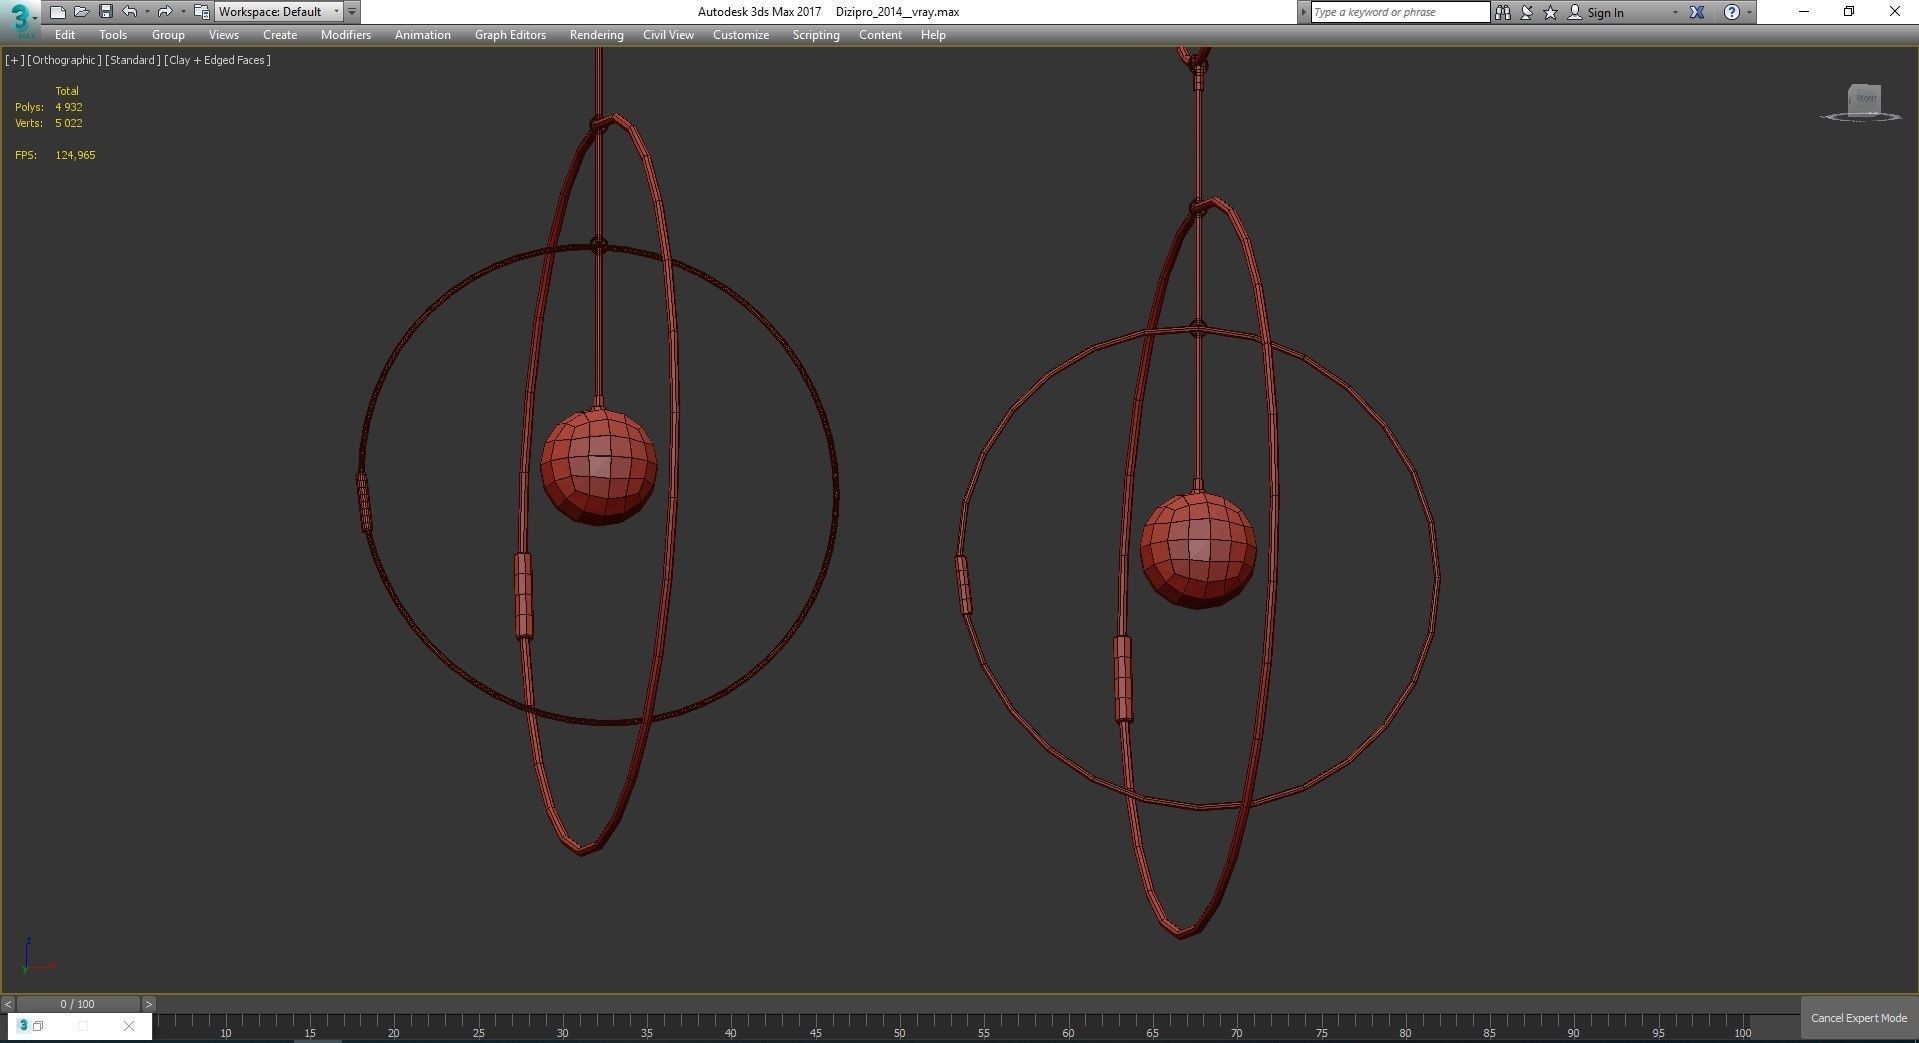The width and height of the screenshot is (1919, 1043).
Task: Open the Tools menu
Action: pos(113,35)
